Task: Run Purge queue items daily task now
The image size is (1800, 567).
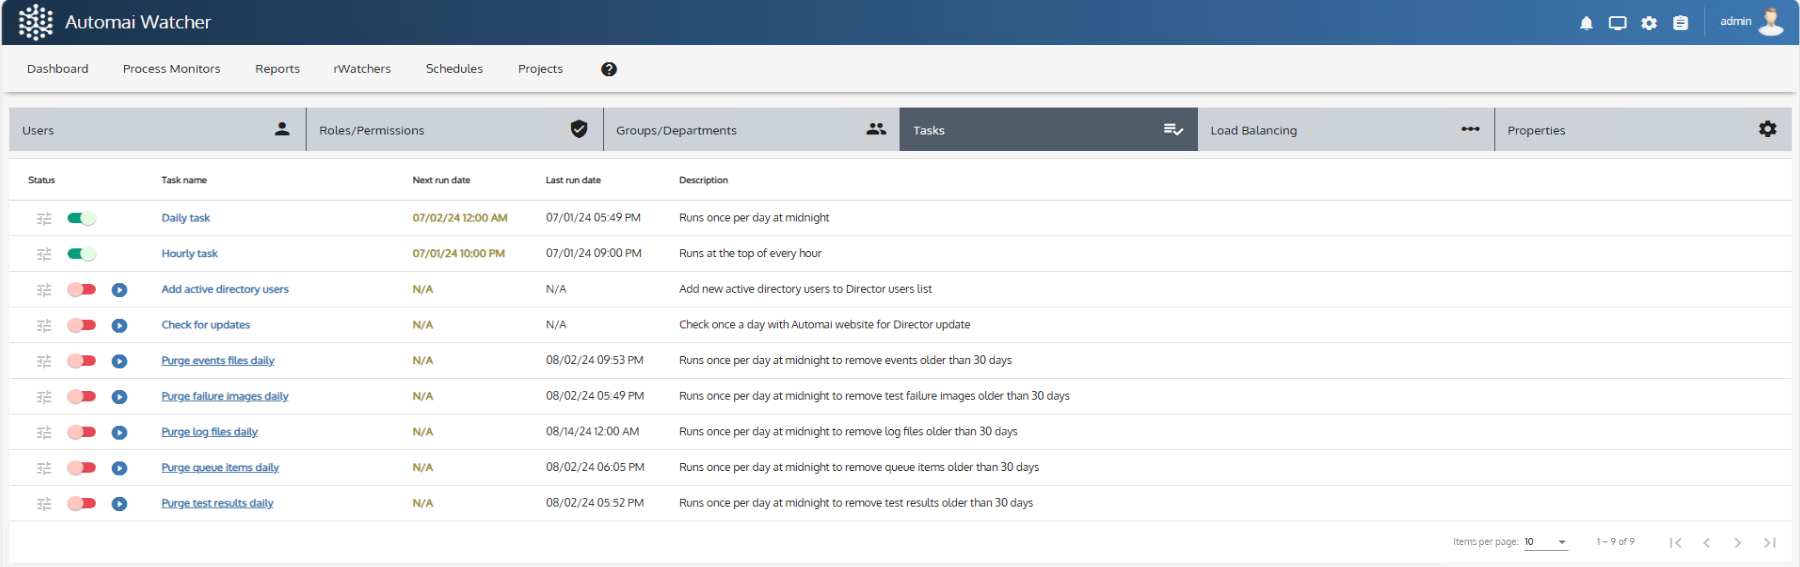Action: click(119, 468)
